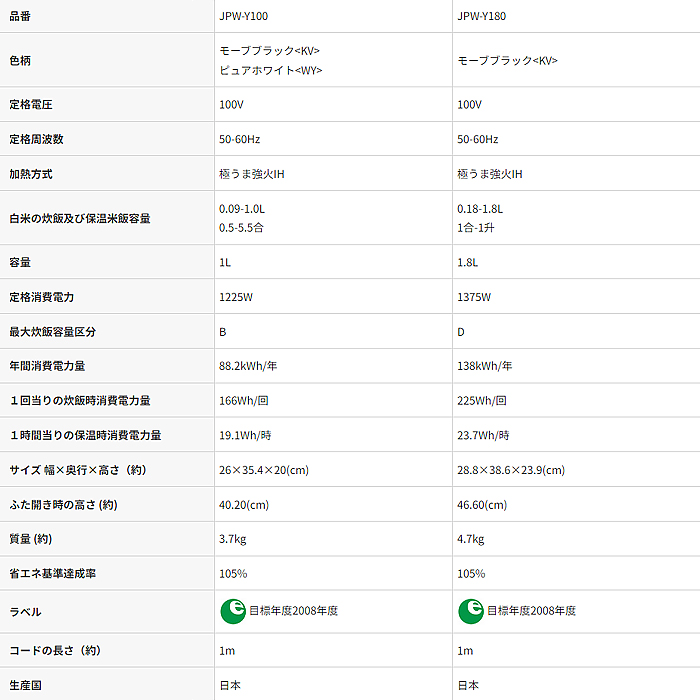Click the value 1合-1升
The height and width of the screenshot is (700, 700).
[475, 228]
